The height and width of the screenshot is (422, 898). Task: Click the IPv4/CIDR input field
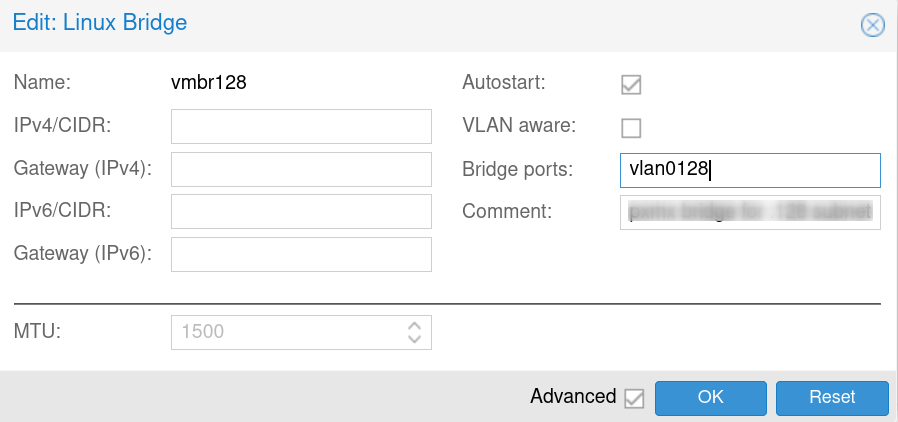(x=301, y=127)
